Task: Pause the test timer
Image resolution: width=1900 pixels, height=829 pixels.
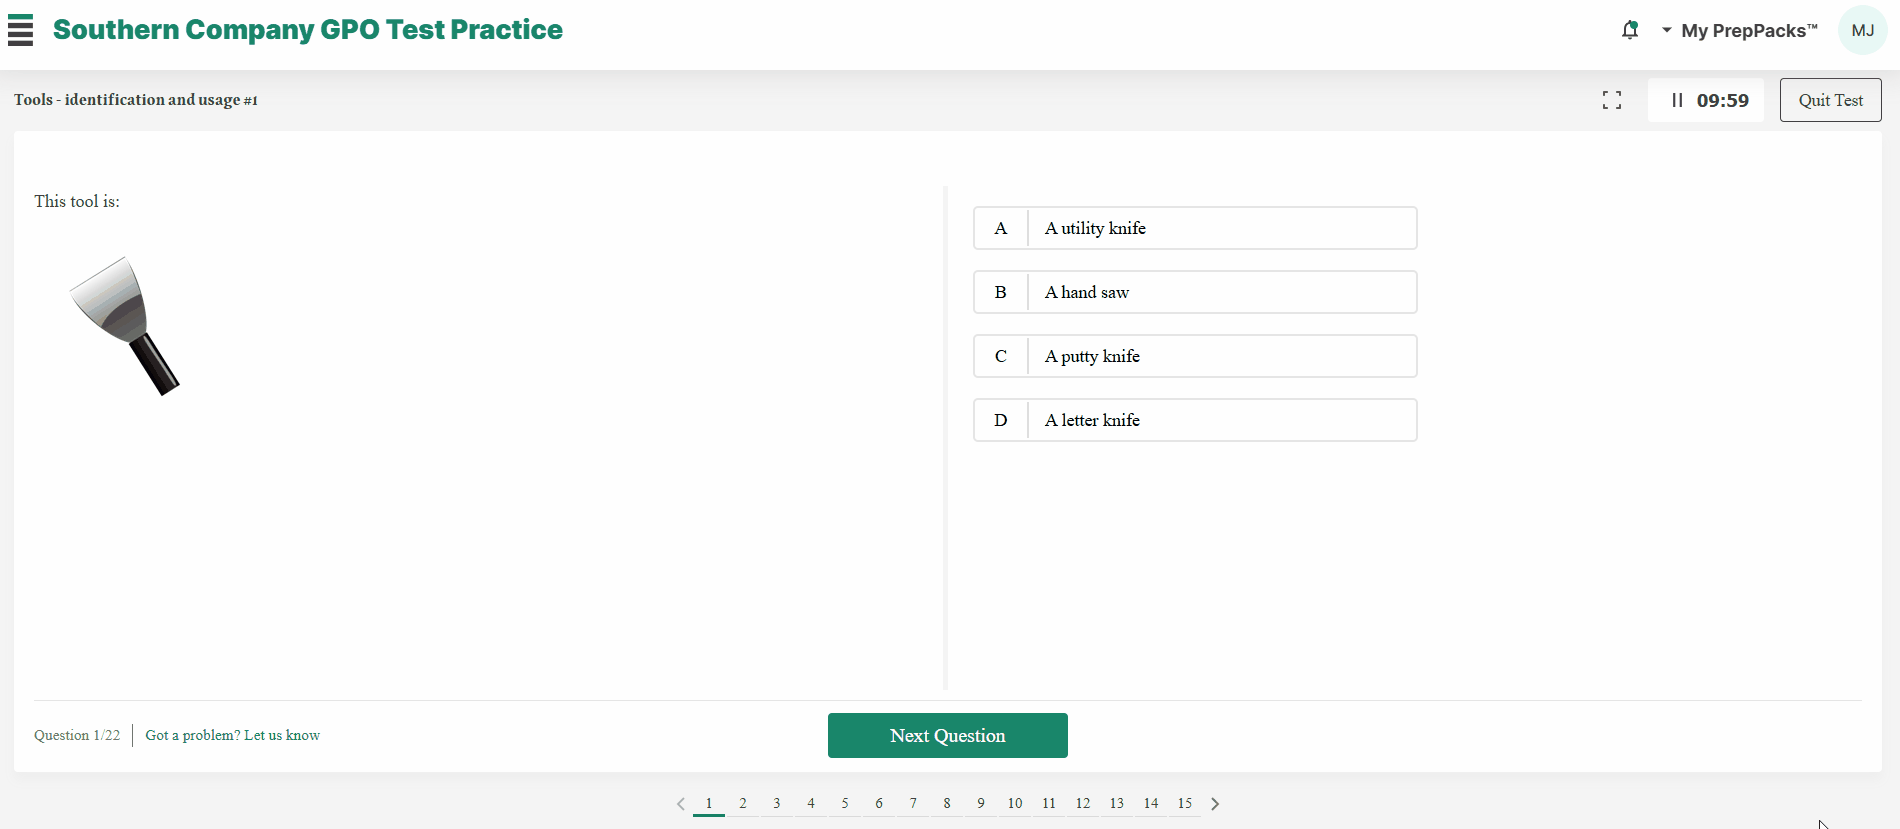Action: click(1677, 100)
